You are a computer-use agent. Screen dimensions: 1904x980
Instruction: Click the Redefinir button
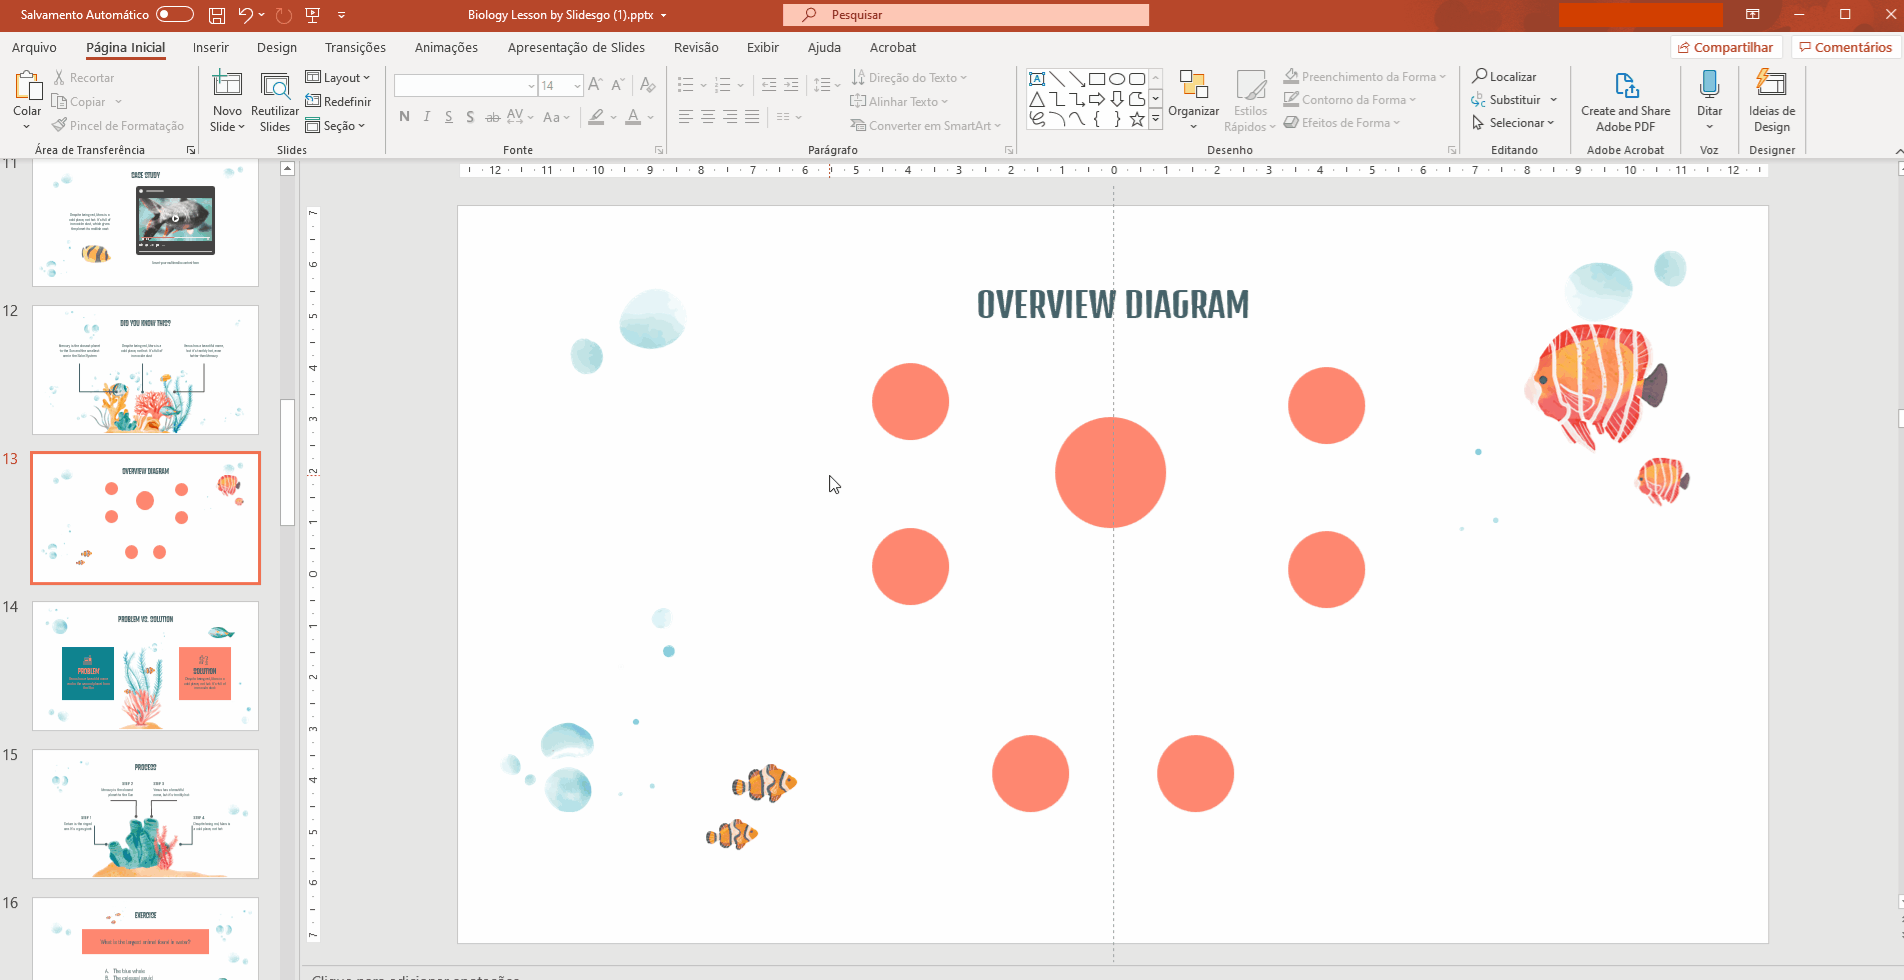338,102
